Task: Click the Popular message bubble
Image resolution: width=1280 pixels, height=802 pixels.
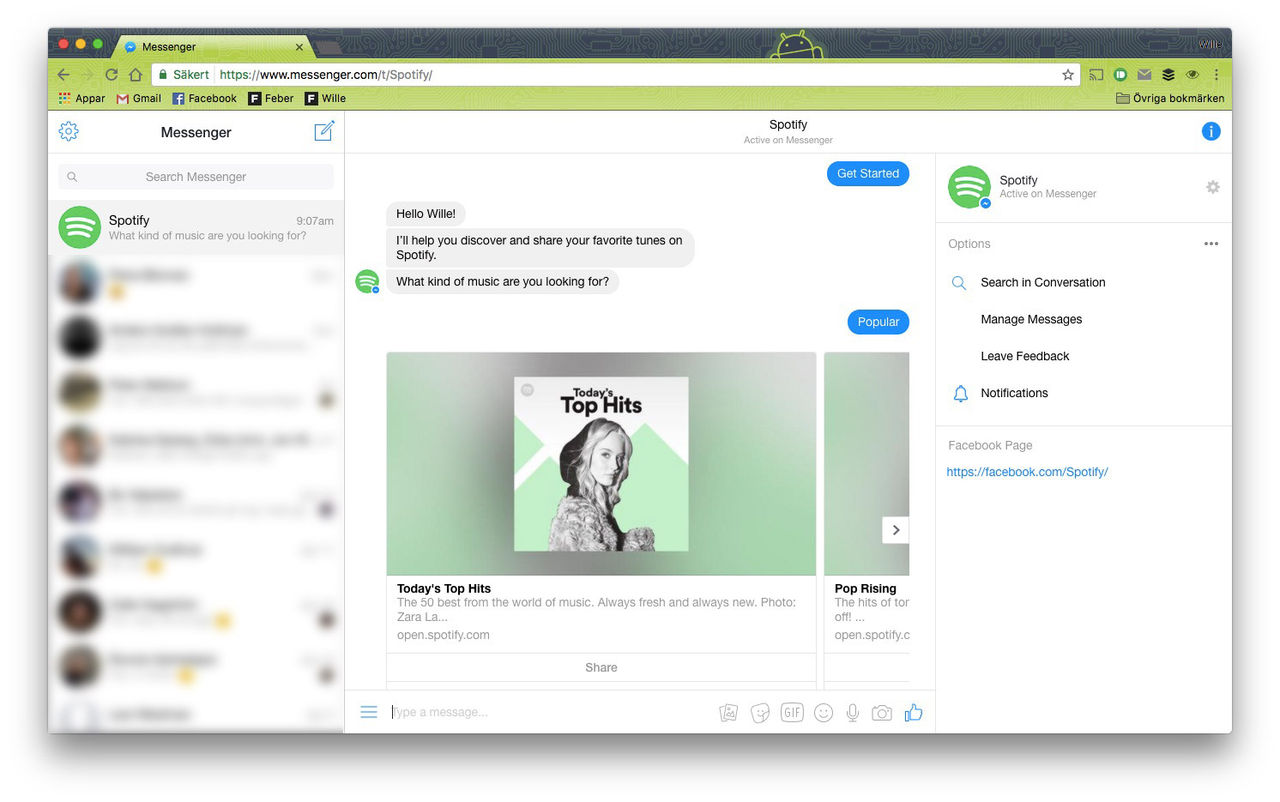Action: 878,322
